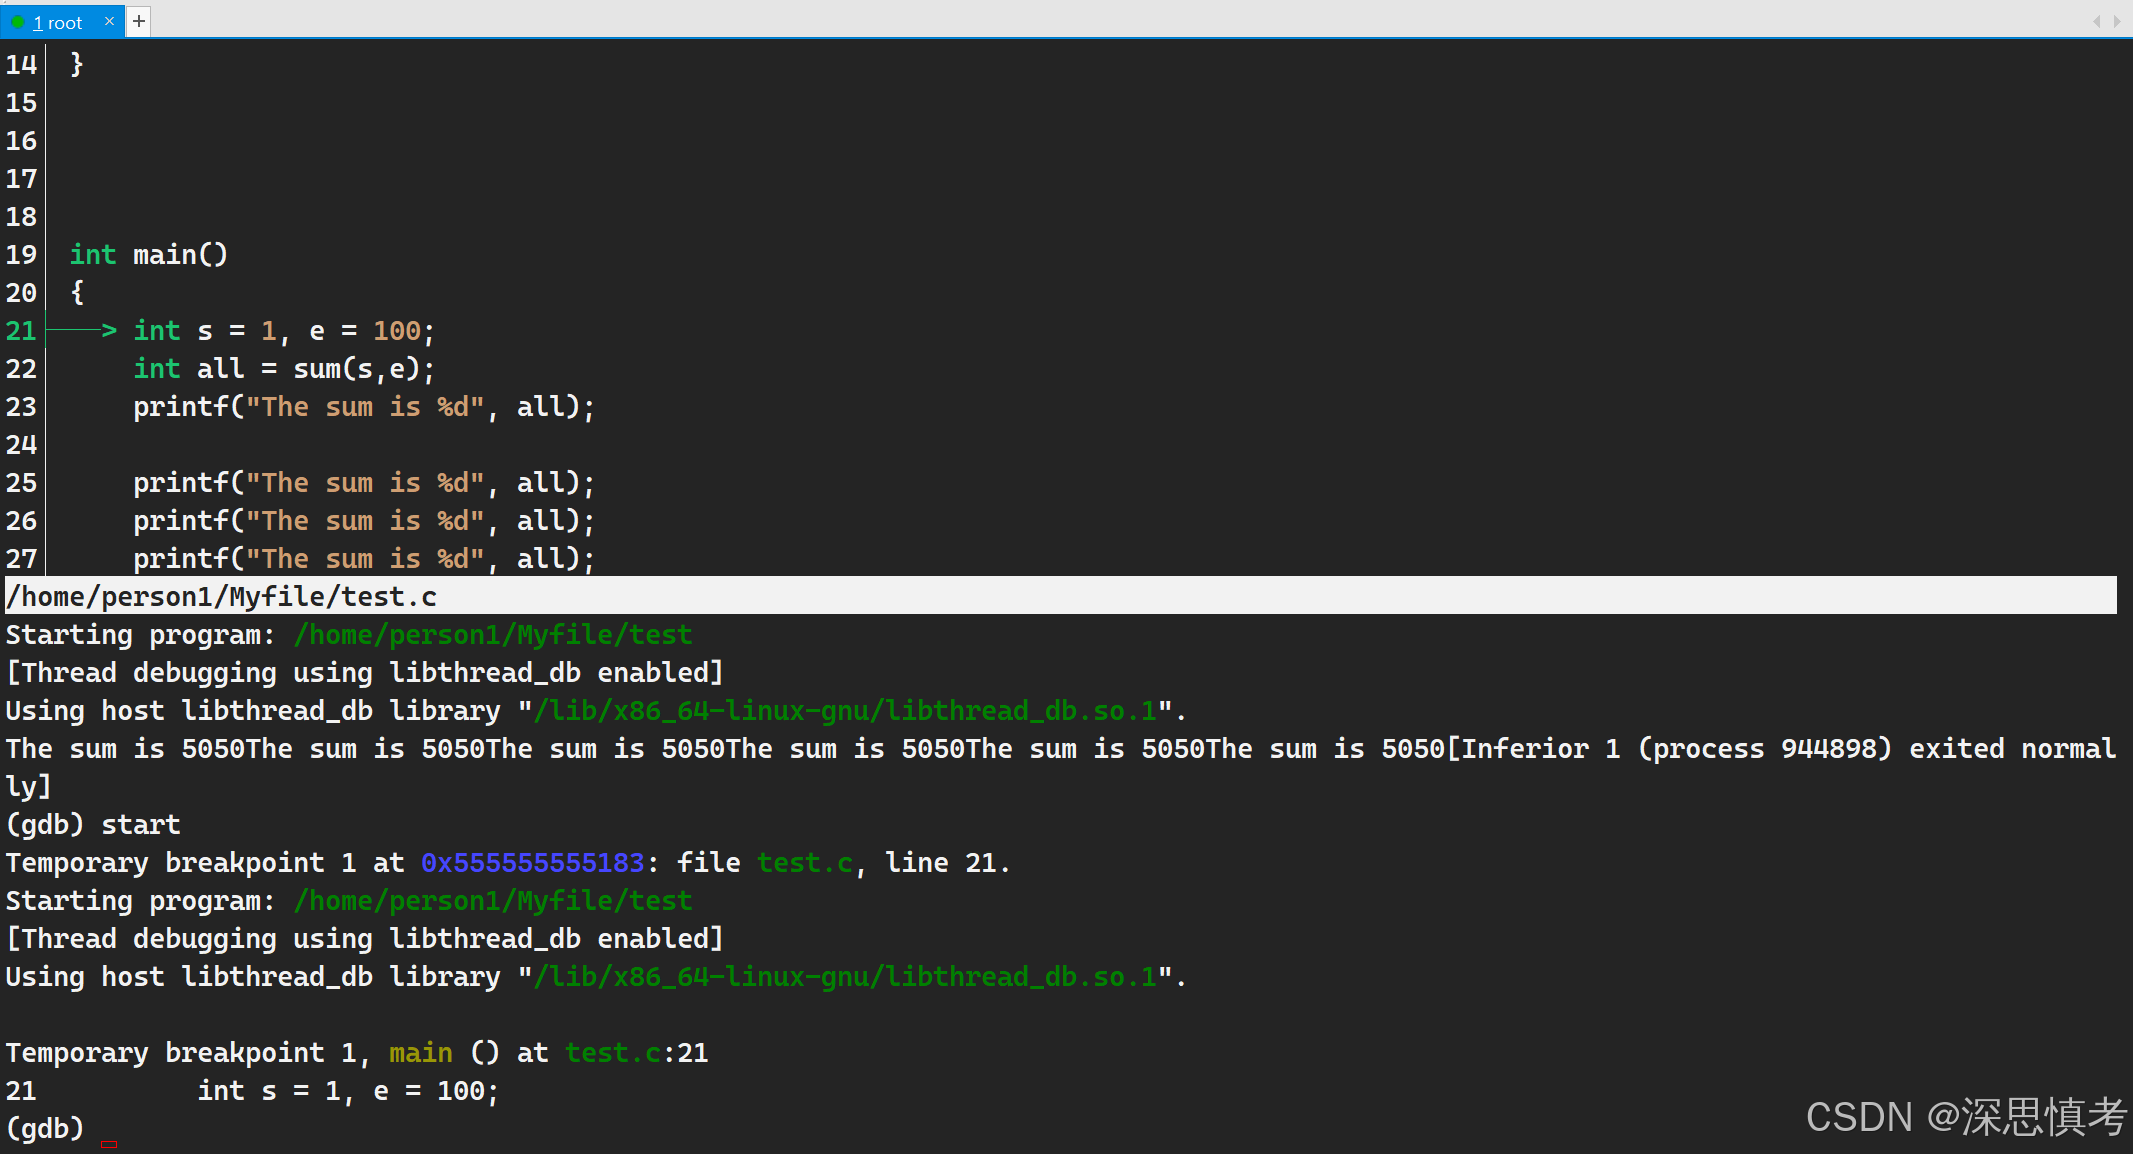Click the plus icon to open new tab
The height and width of the screenshot is (1154, 2133).
click(x=139, y=21)
